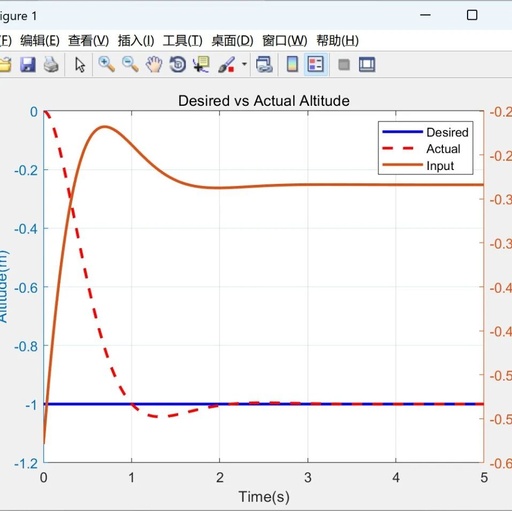Screen dimensions: 512x511
Task: Maximize the Figure 1 window
Action: coord(472,15)
